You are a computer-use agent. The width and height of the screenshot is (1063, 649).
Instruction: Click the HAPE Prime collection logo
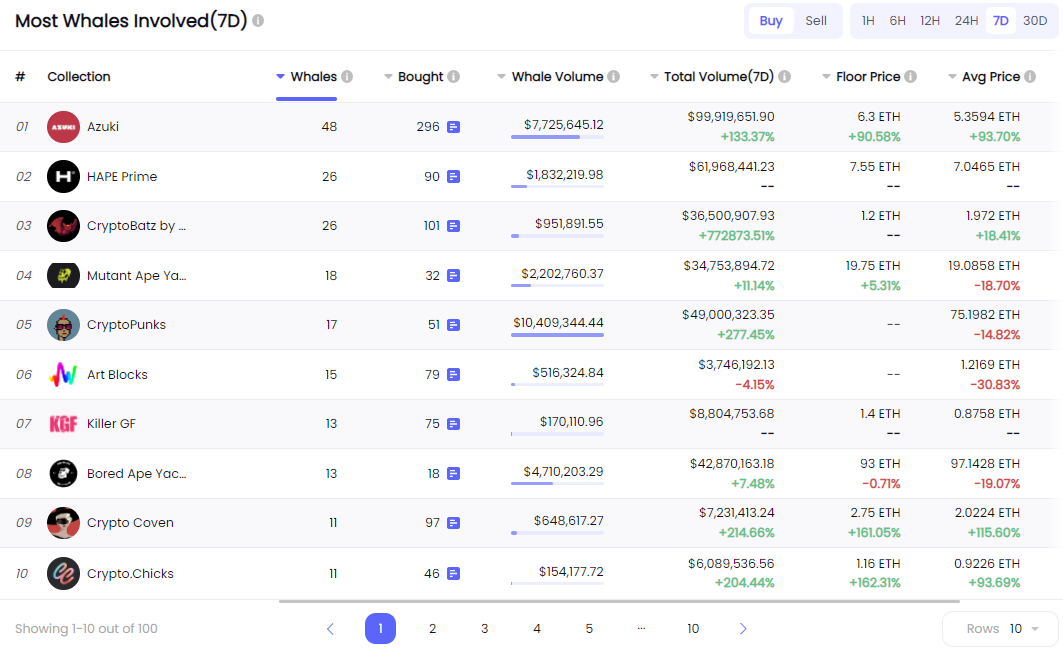pyautogui.click(x=63, y=176)
